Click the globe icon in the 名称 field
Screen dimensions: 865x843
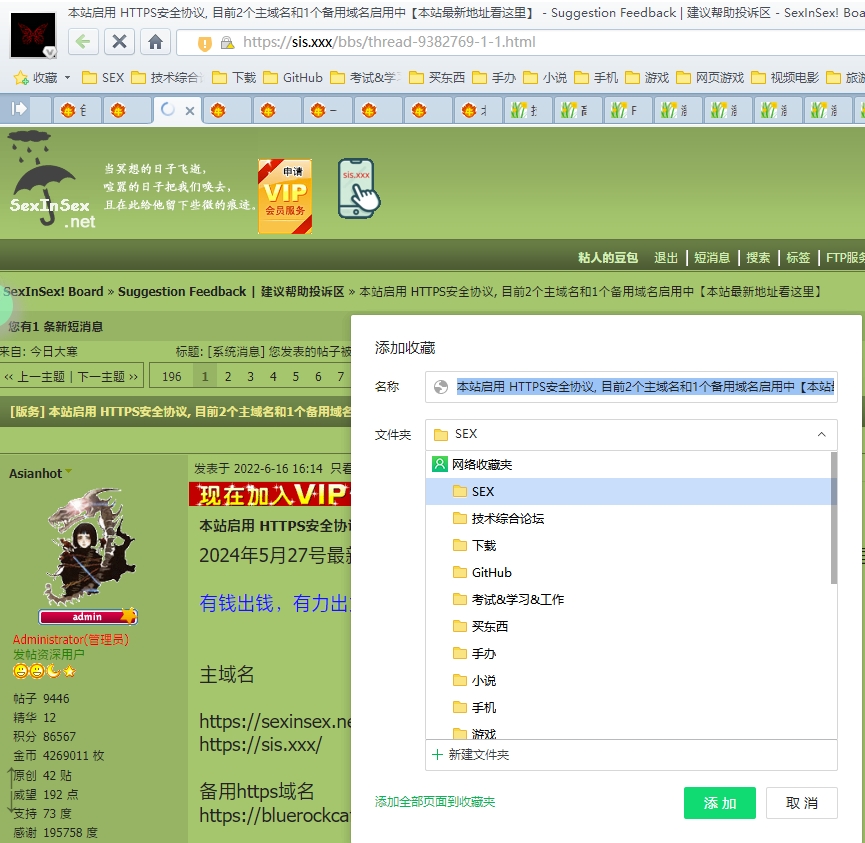click(441, 387)
